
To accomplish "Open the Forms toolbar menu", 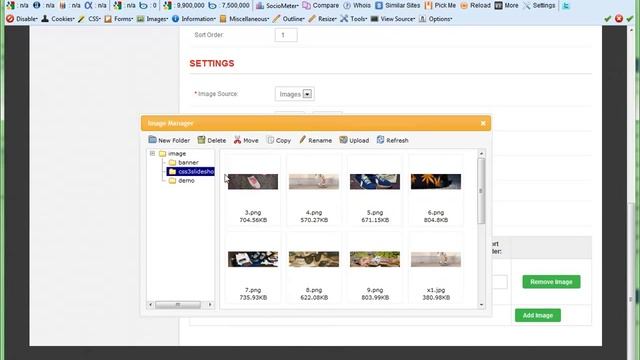I will (119, 19).
